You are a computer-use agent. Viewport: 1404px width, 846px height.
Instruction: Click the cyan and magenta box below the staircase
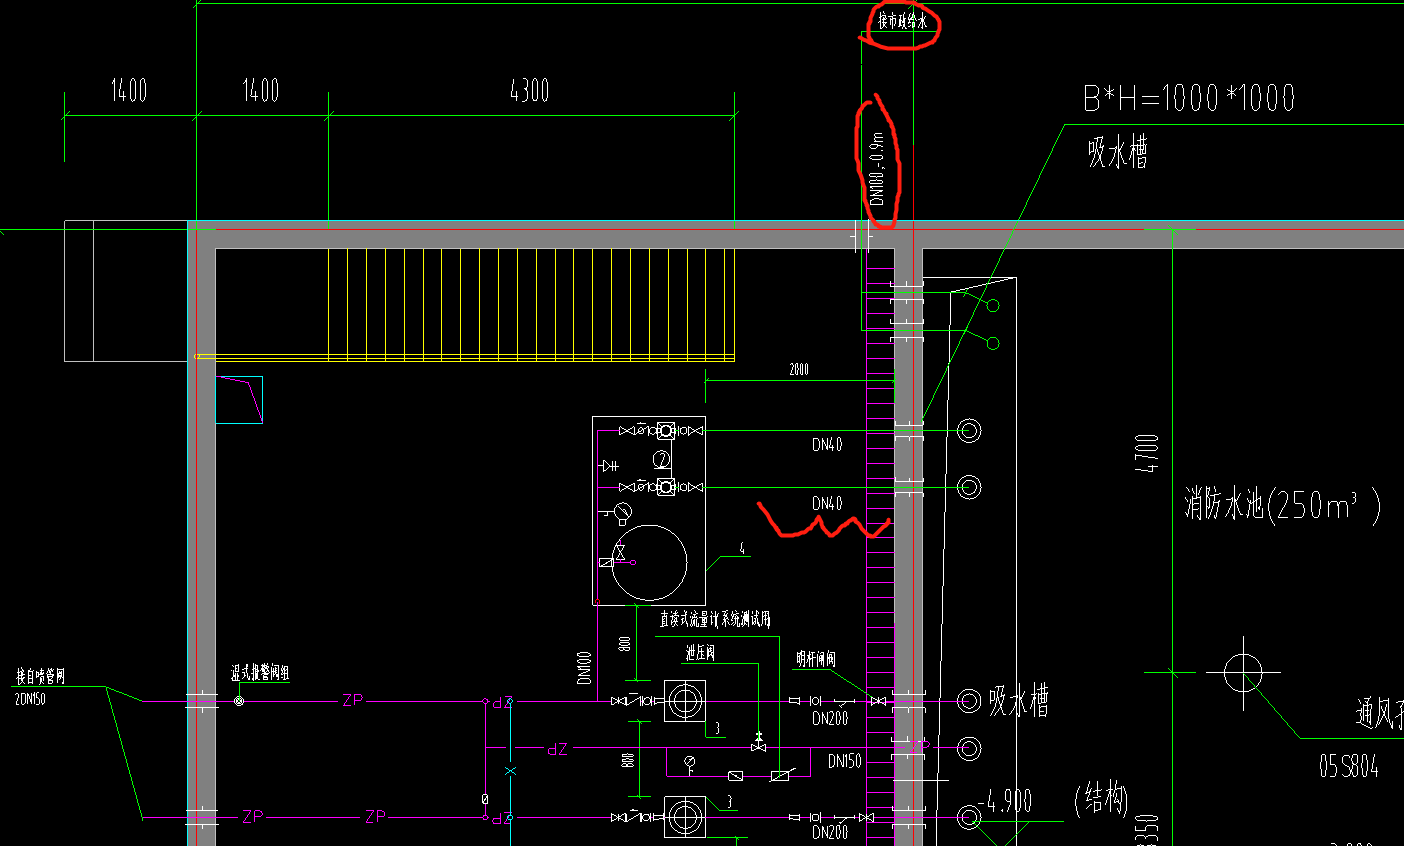coord(240,399)
